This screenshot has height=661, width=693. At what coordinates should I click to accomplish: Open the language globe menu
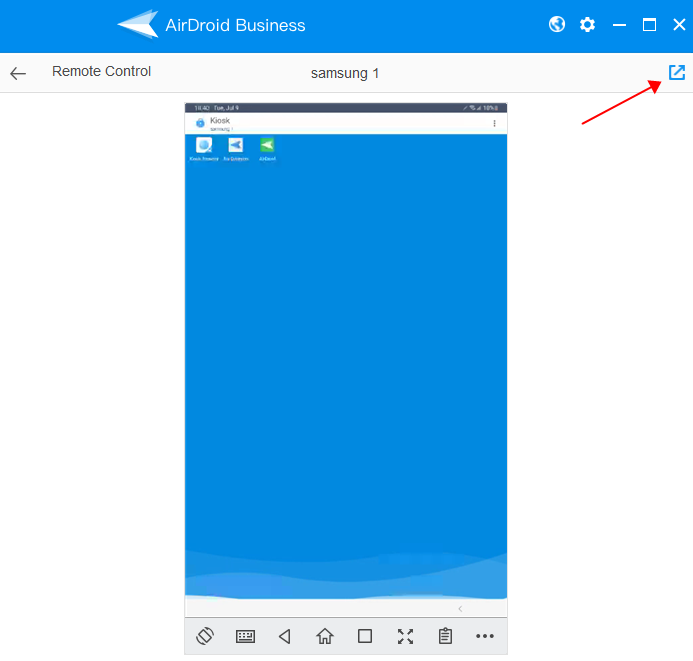pos(557,25)
